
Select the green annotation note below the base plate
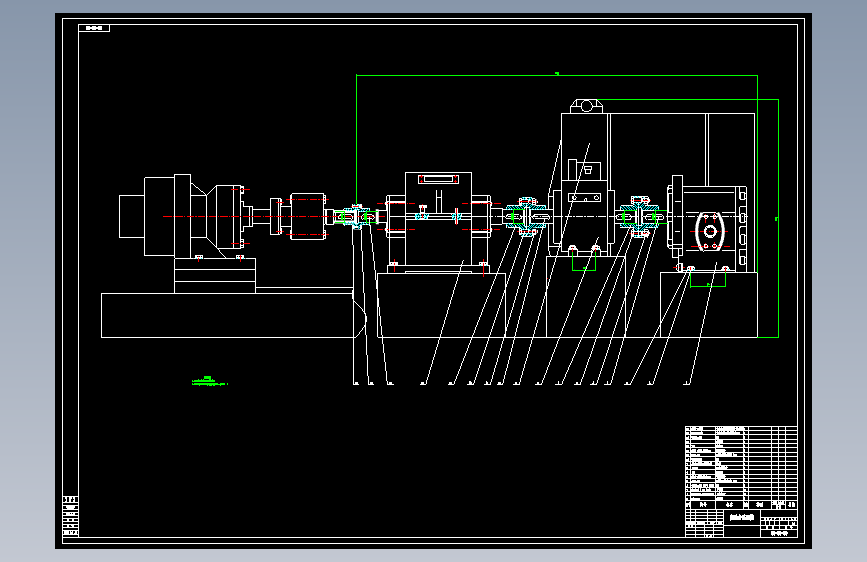click(210, 381)
